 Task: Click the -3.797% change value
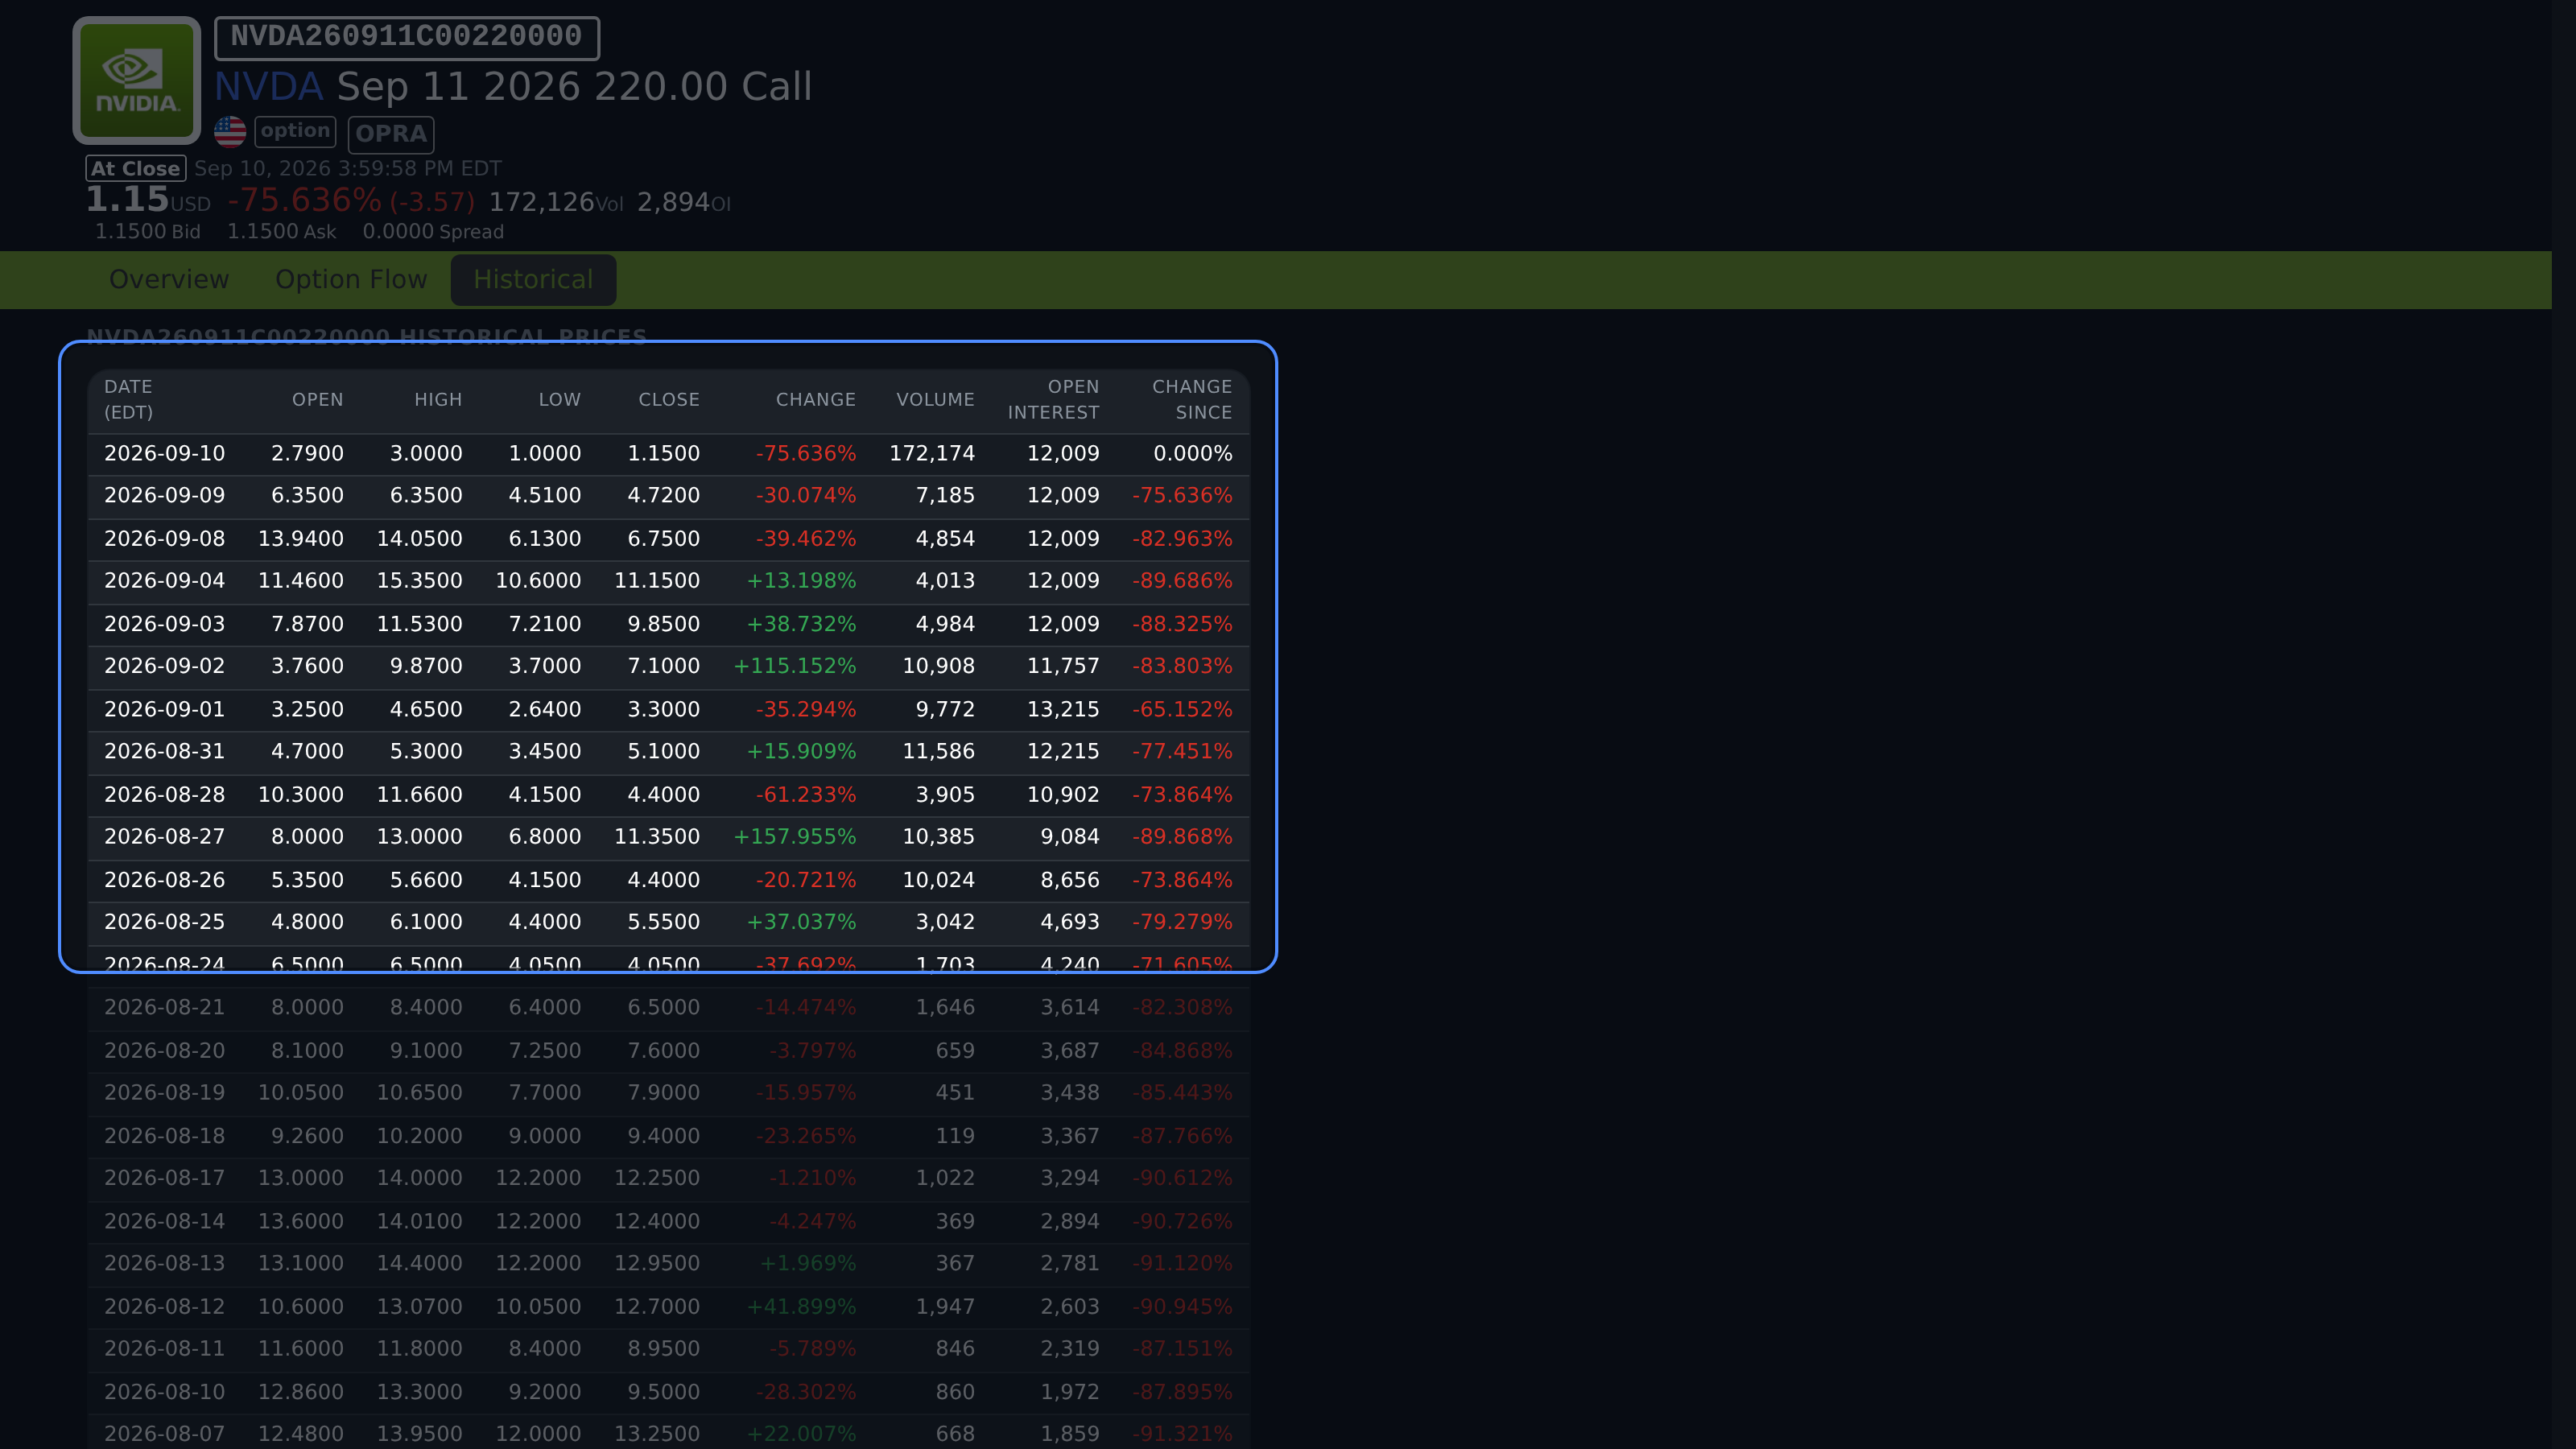pos(812,1051)
